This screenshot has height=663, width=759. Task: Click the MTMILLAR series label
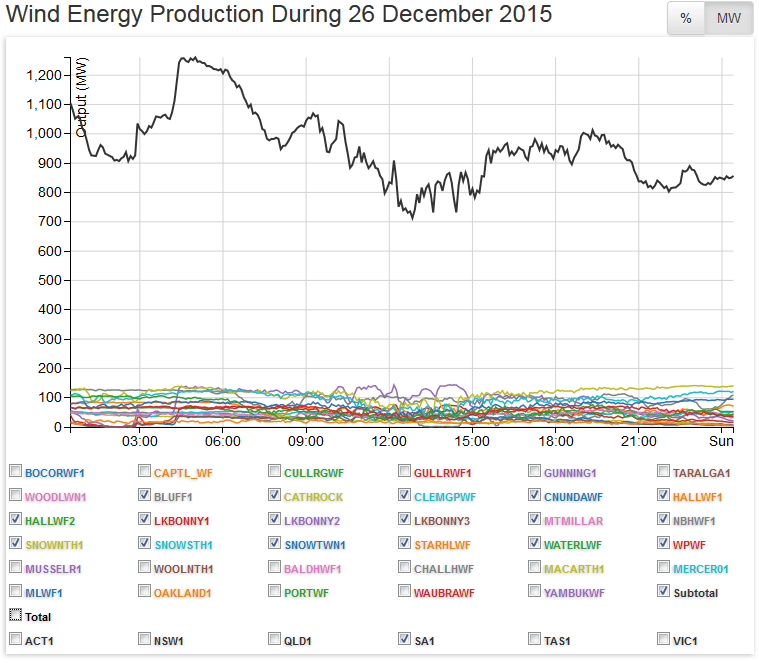pyautogui.click(x=574, y=520)
